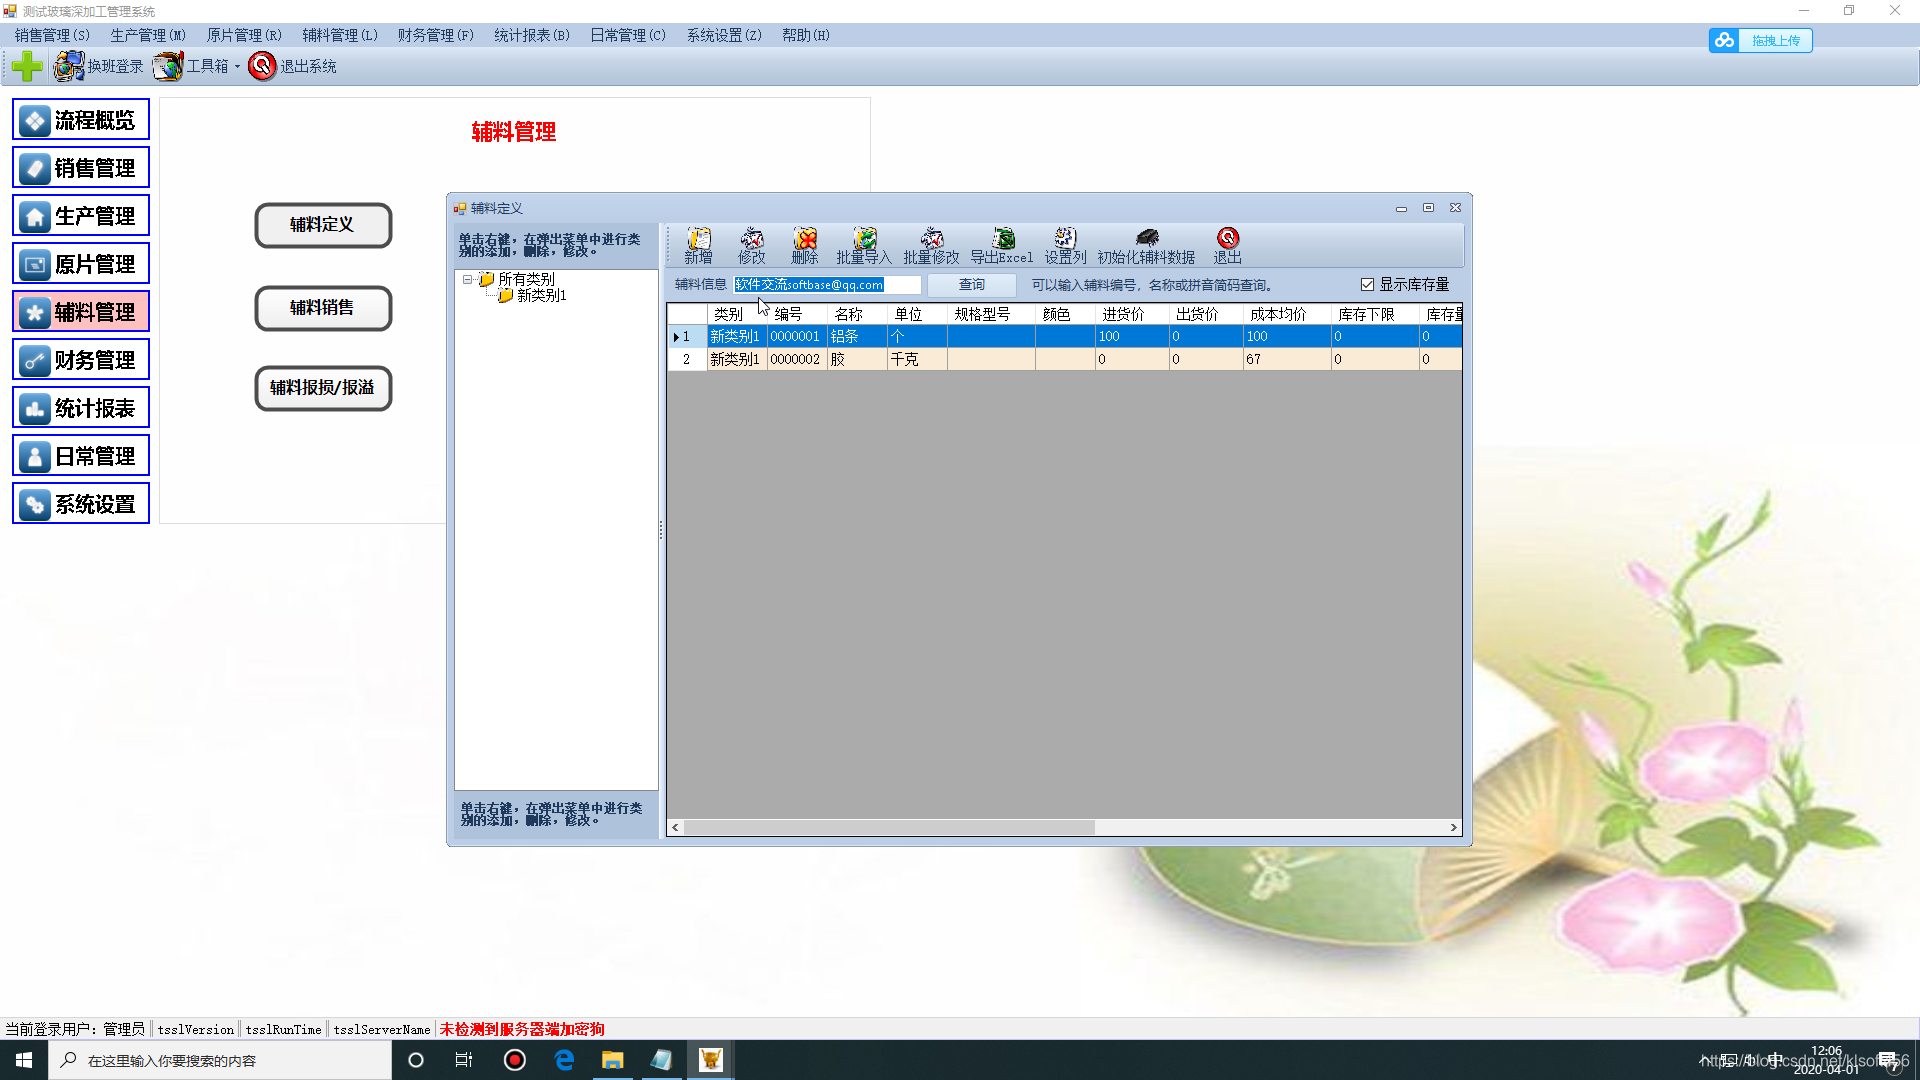Toggle the 显示库存量 checkbox
Screen dimensions: 1920x1080
pyautogui.click(x=1367, y=285)
